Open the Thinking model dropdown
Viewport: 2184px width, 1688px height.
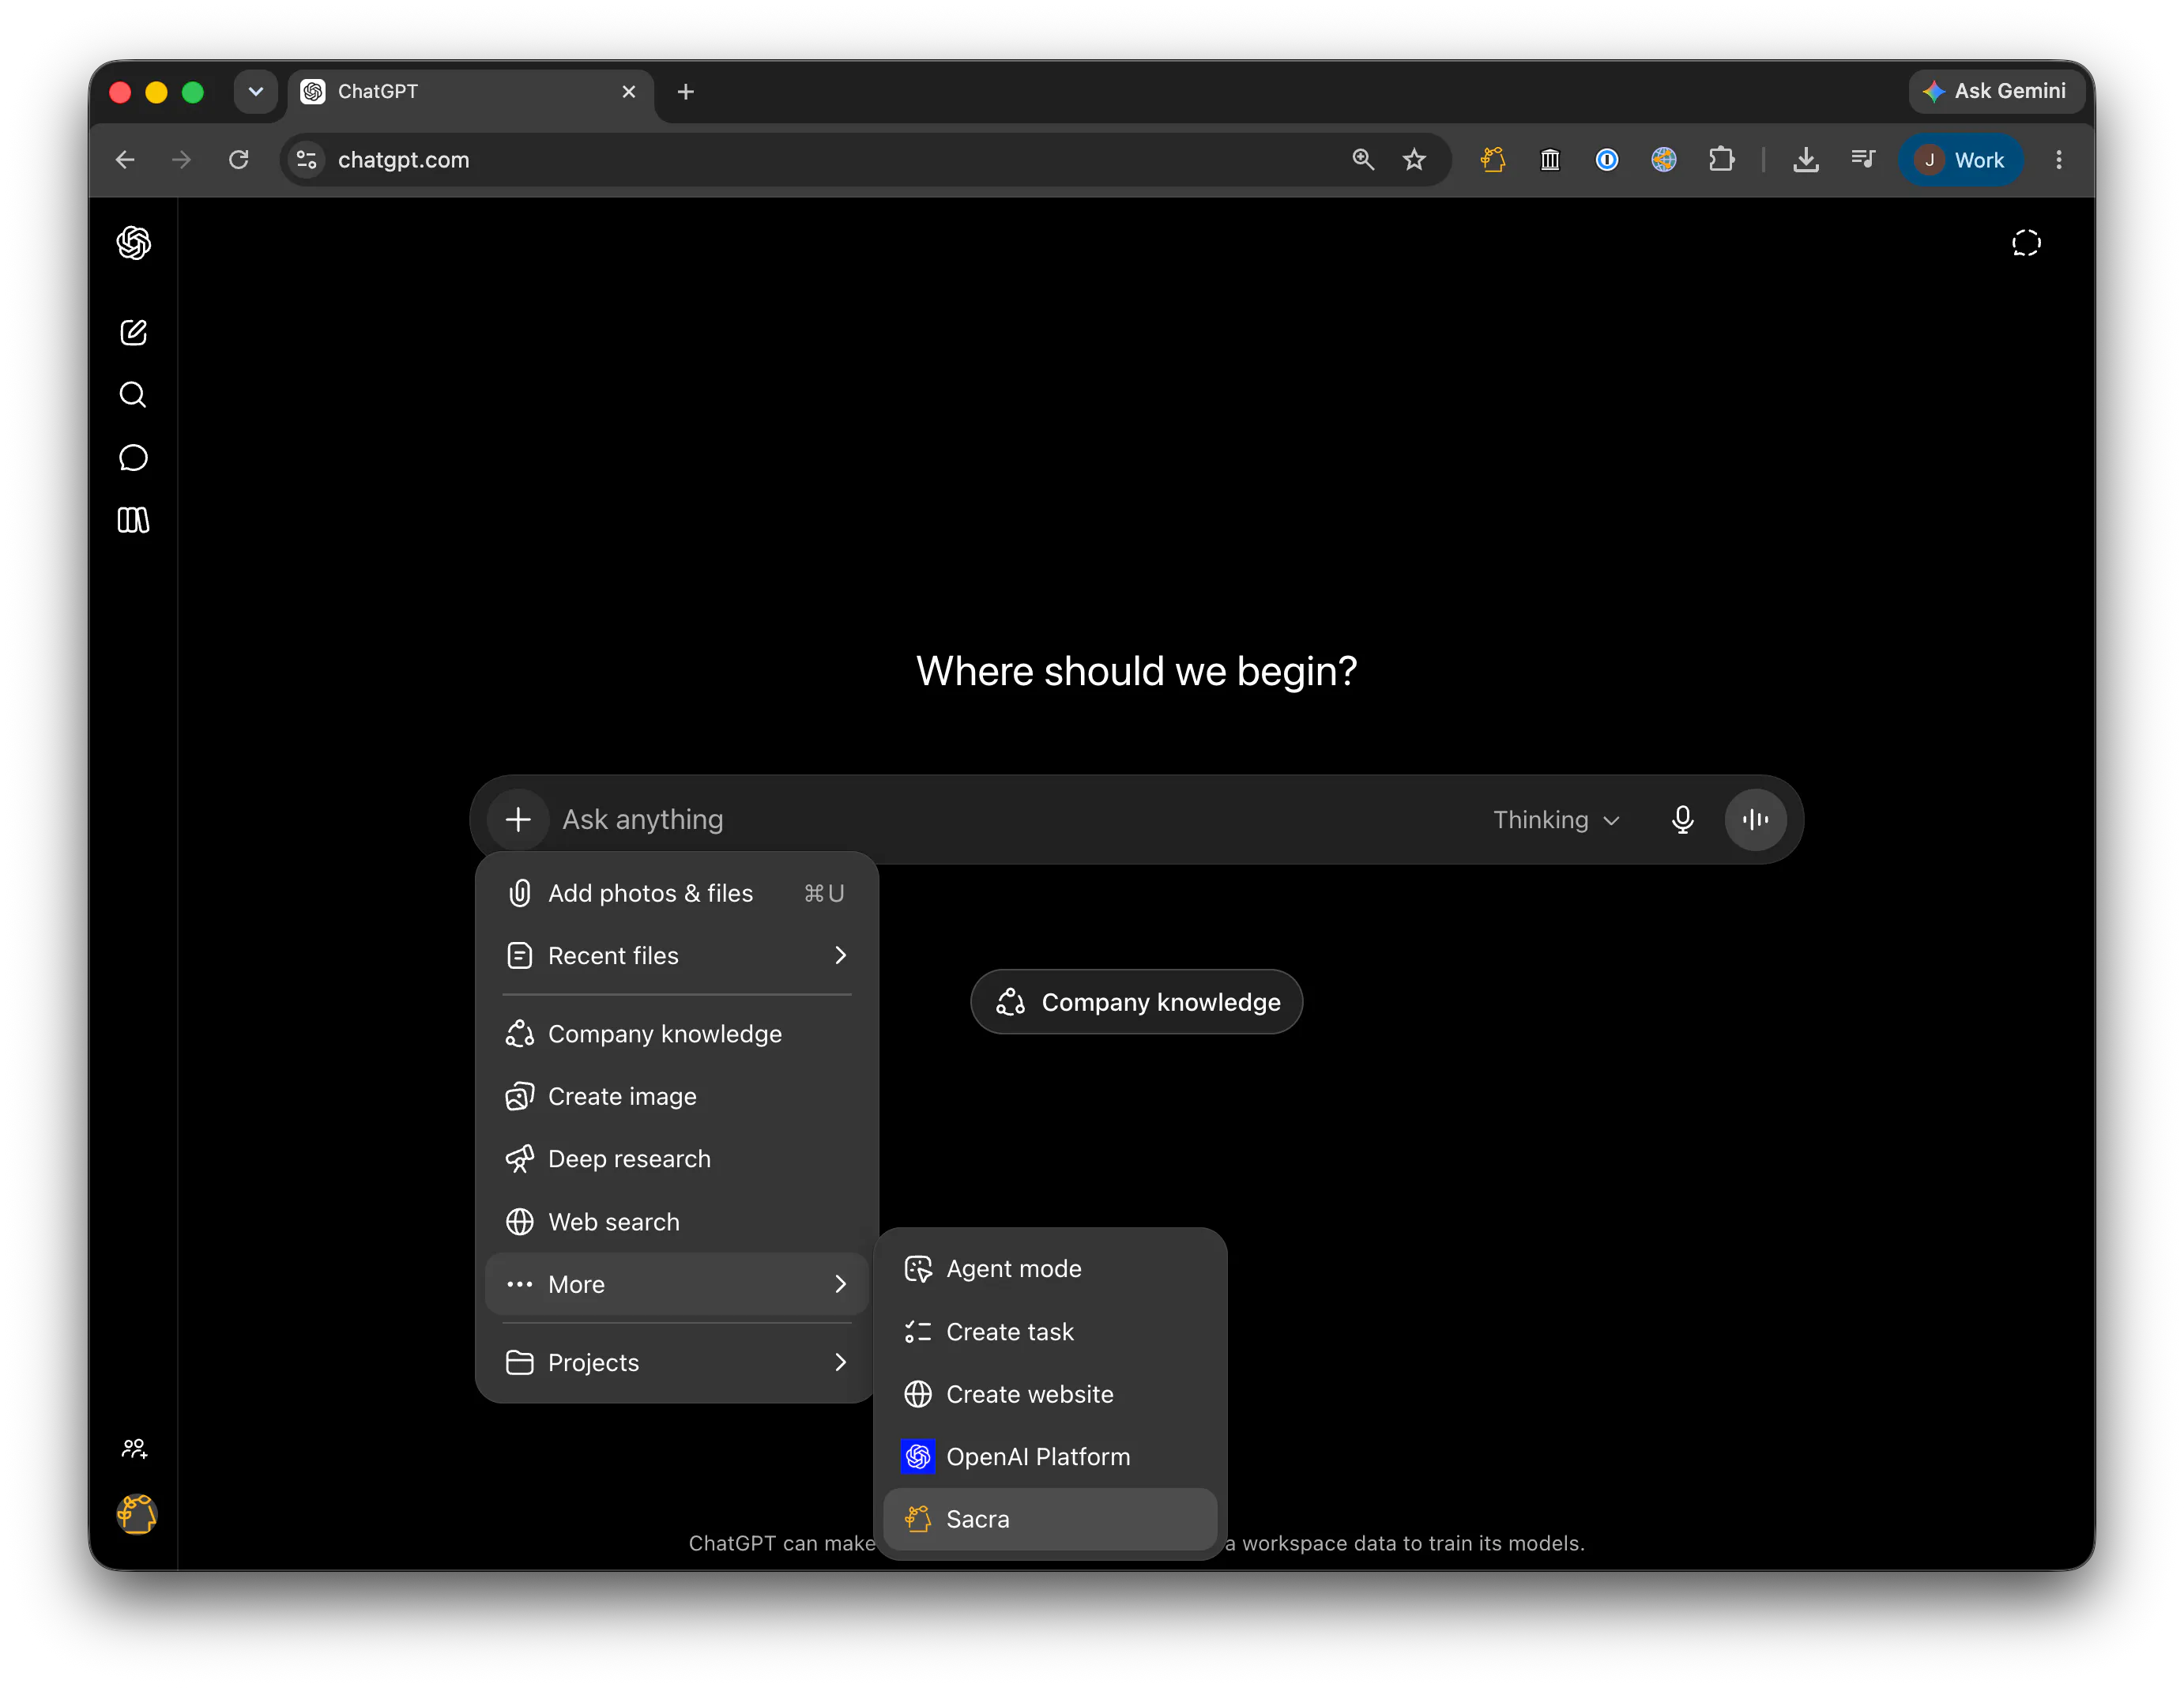tap(1556, 820)
